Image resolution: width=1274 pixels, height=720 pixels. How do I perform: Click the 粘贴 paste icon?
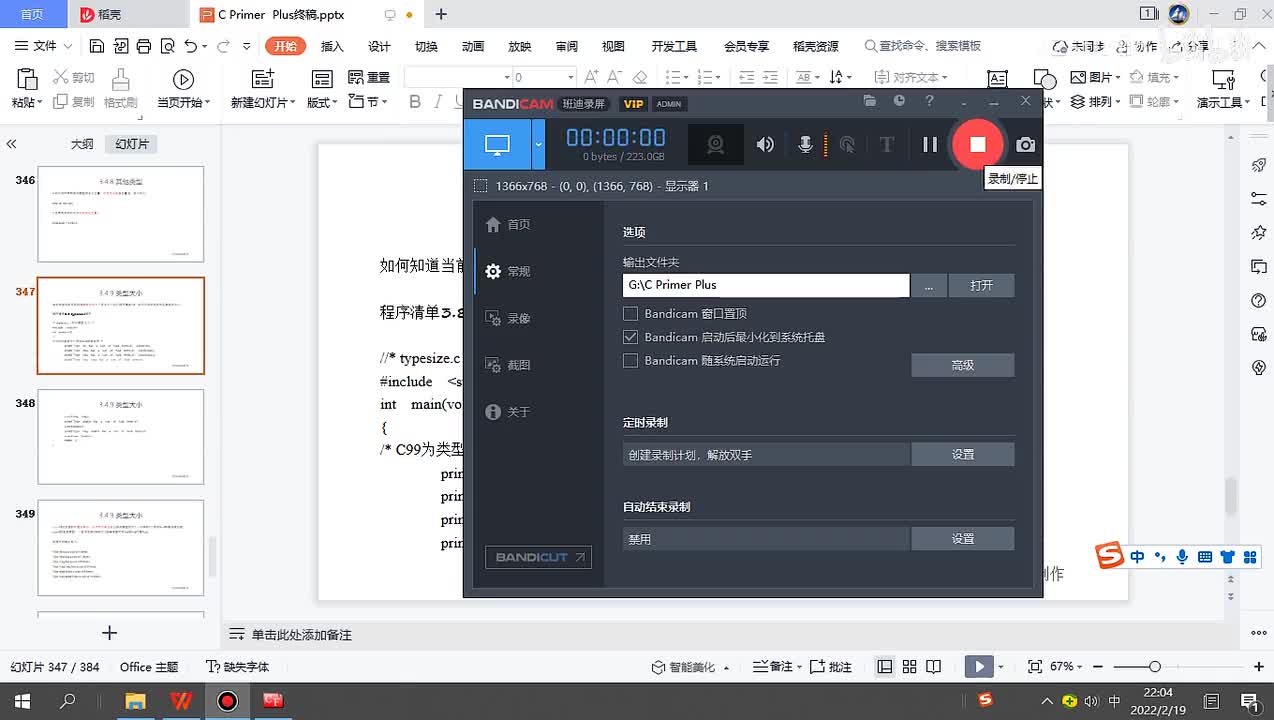[x=27, y=80]
